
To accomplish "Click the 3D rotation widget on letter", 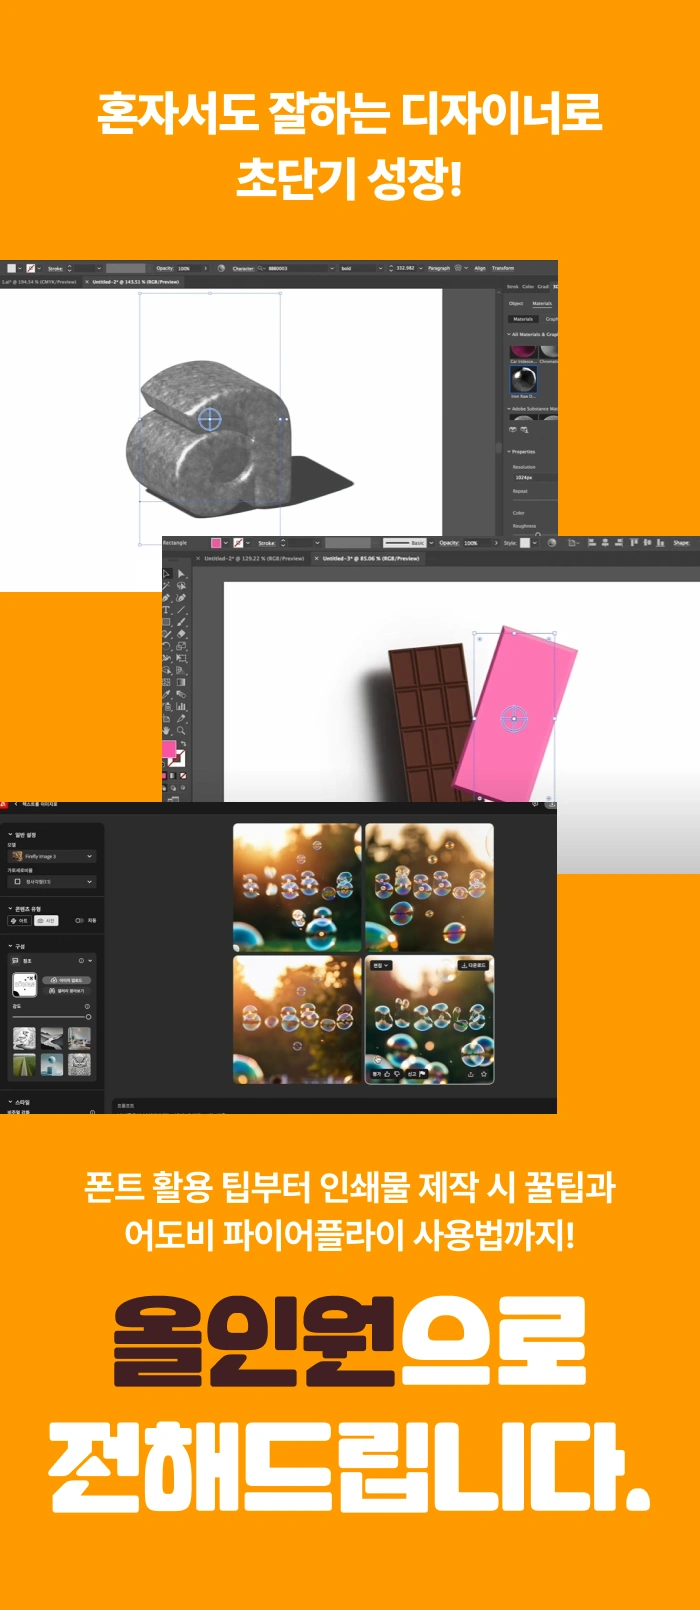I will pos(209,419).
